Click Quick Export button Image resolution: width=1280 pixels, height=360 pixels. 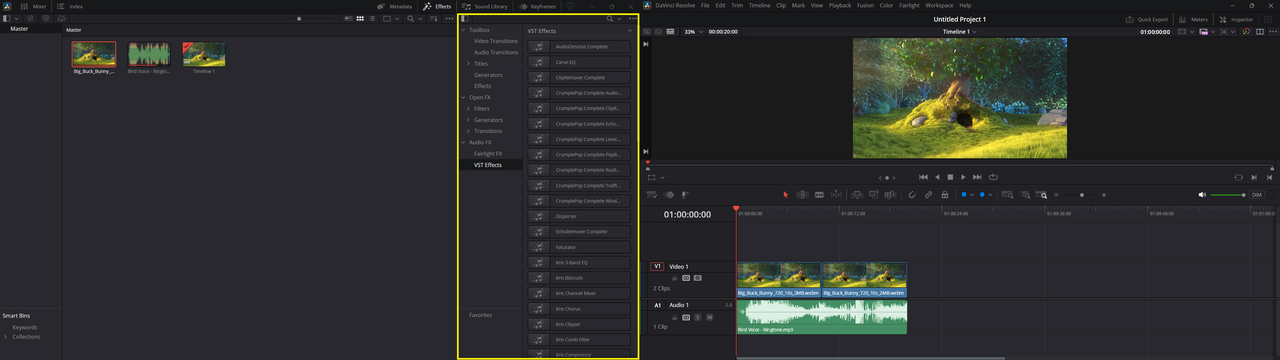(x=1146, y=19)
